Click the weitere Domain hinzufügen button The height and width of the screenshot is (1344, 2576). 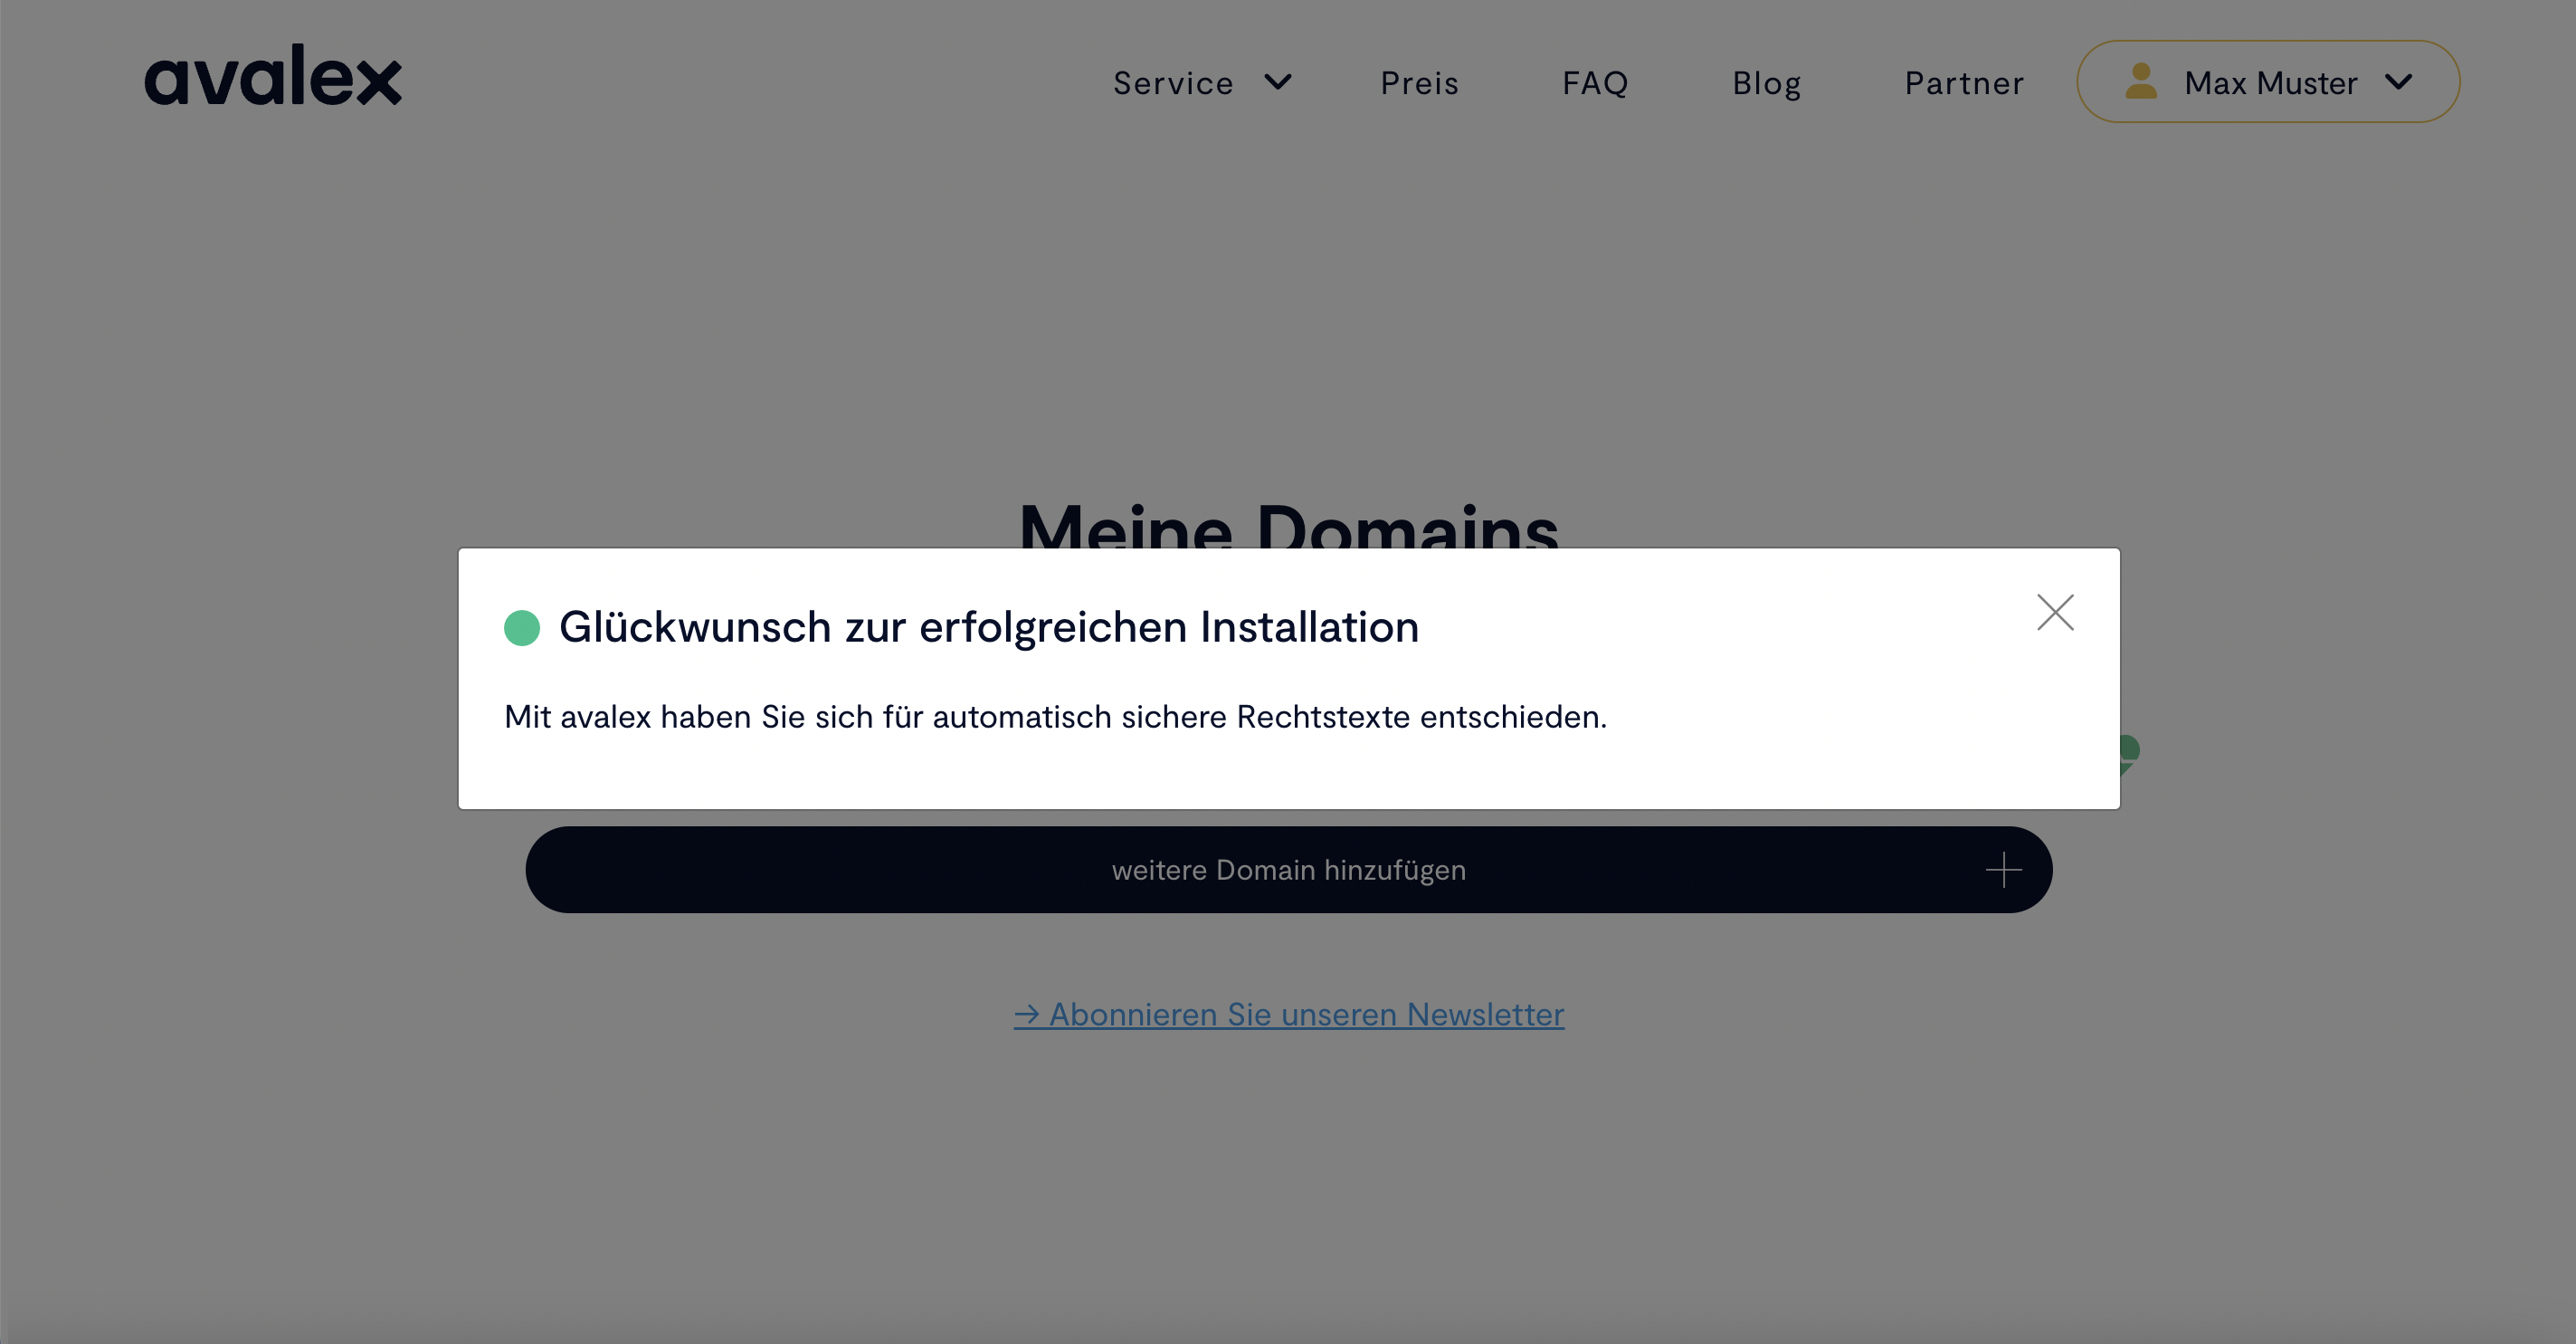[1288, 869]
